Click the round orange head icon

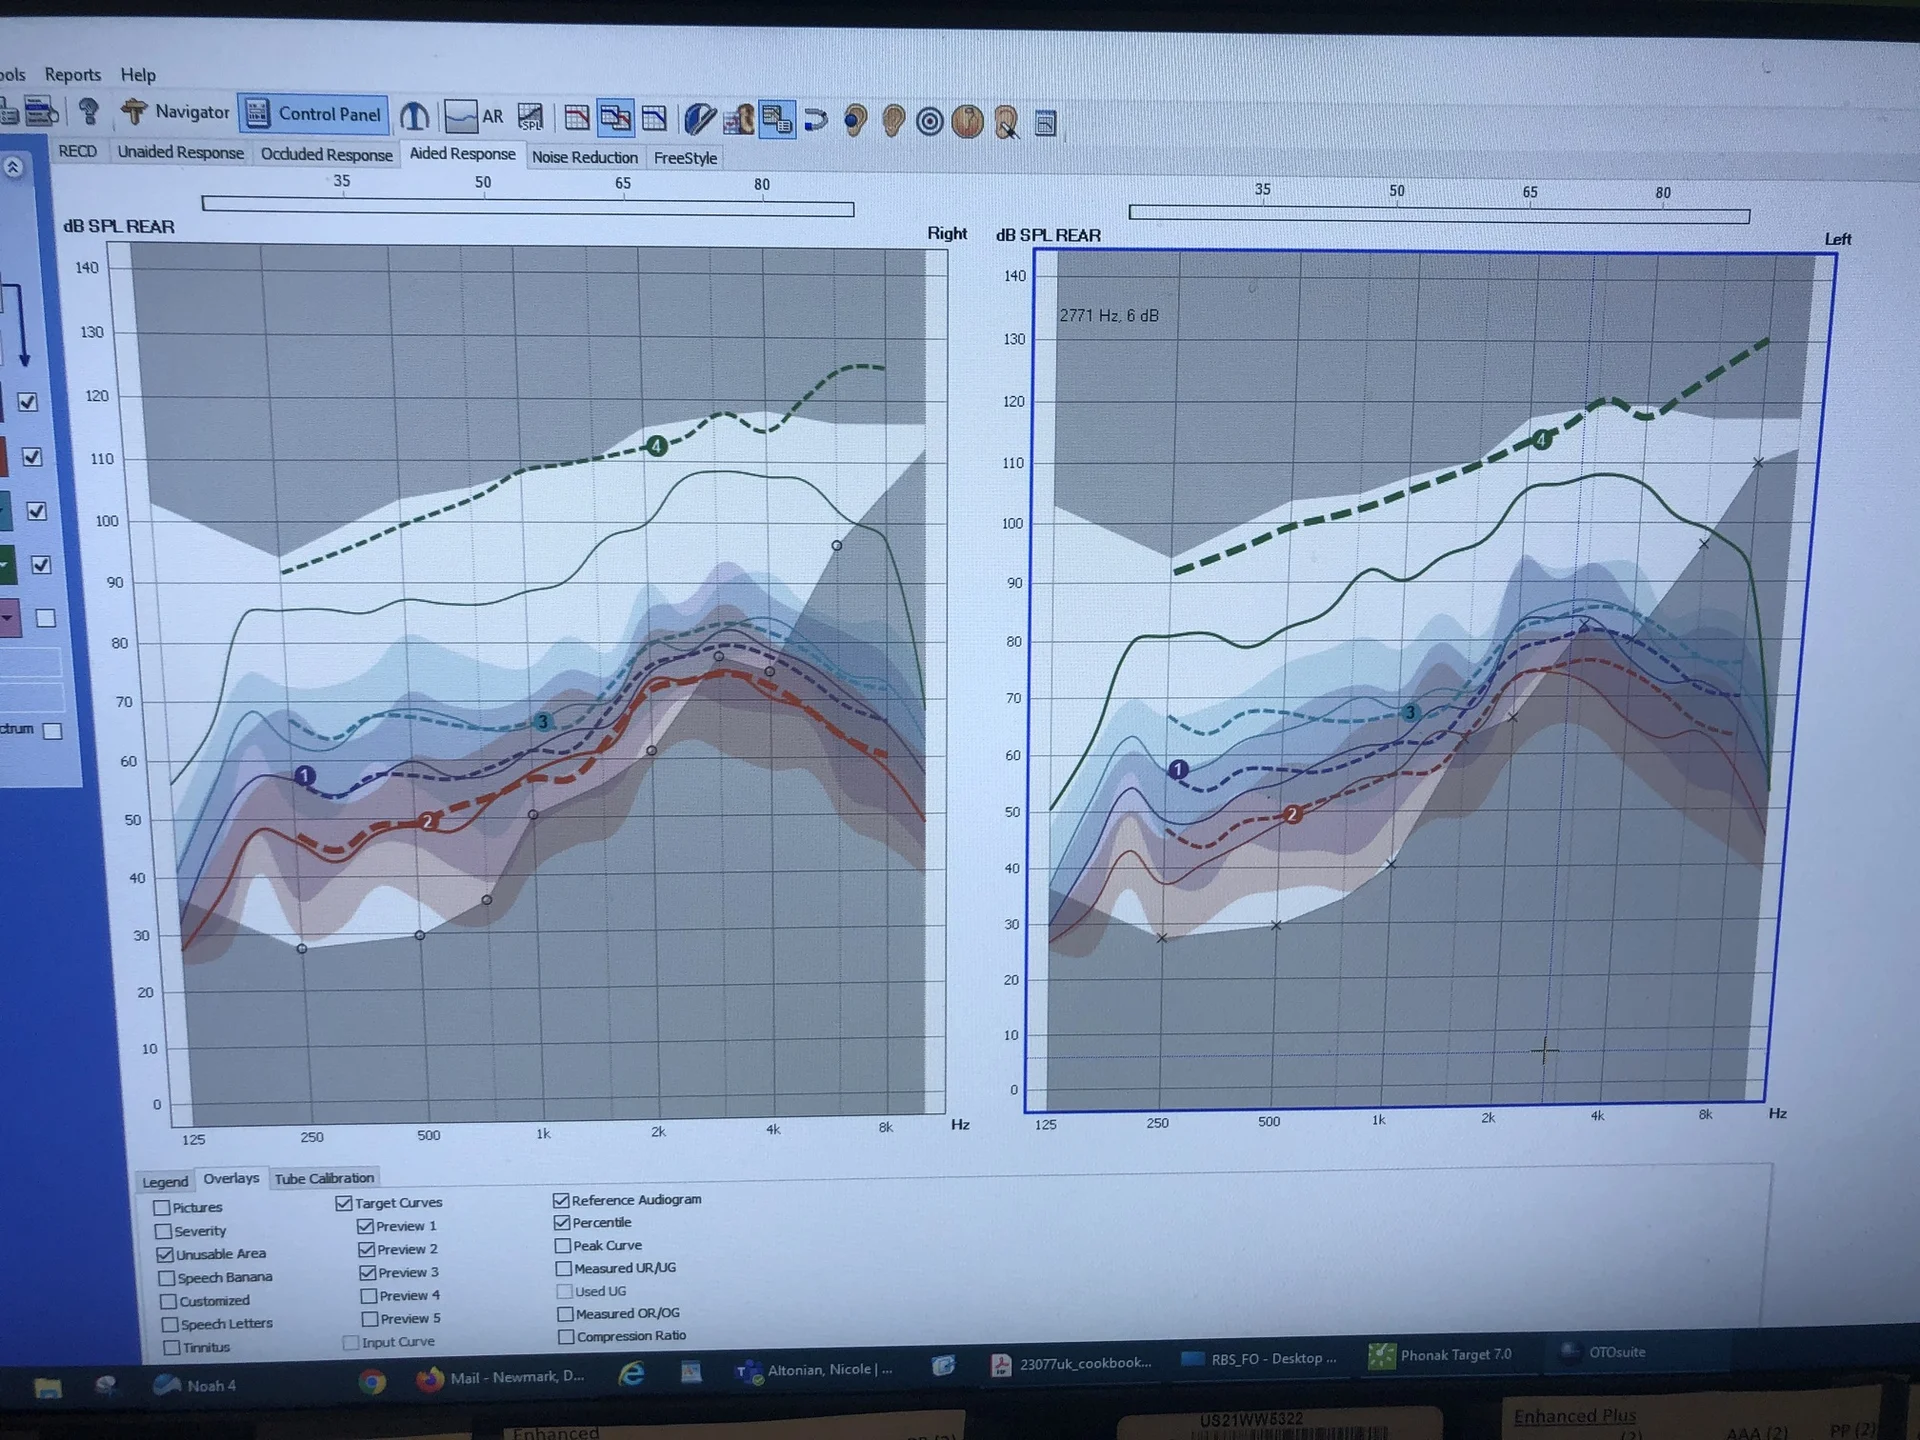967,122
